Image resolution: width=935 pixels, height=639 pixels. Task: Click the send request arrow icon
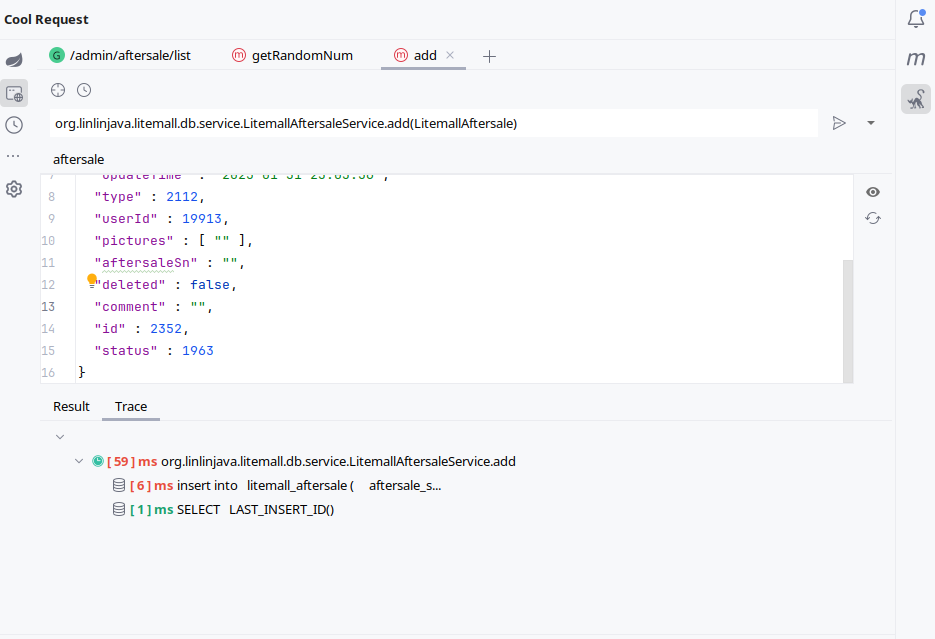pyautogui.click(x=839, y=123)
